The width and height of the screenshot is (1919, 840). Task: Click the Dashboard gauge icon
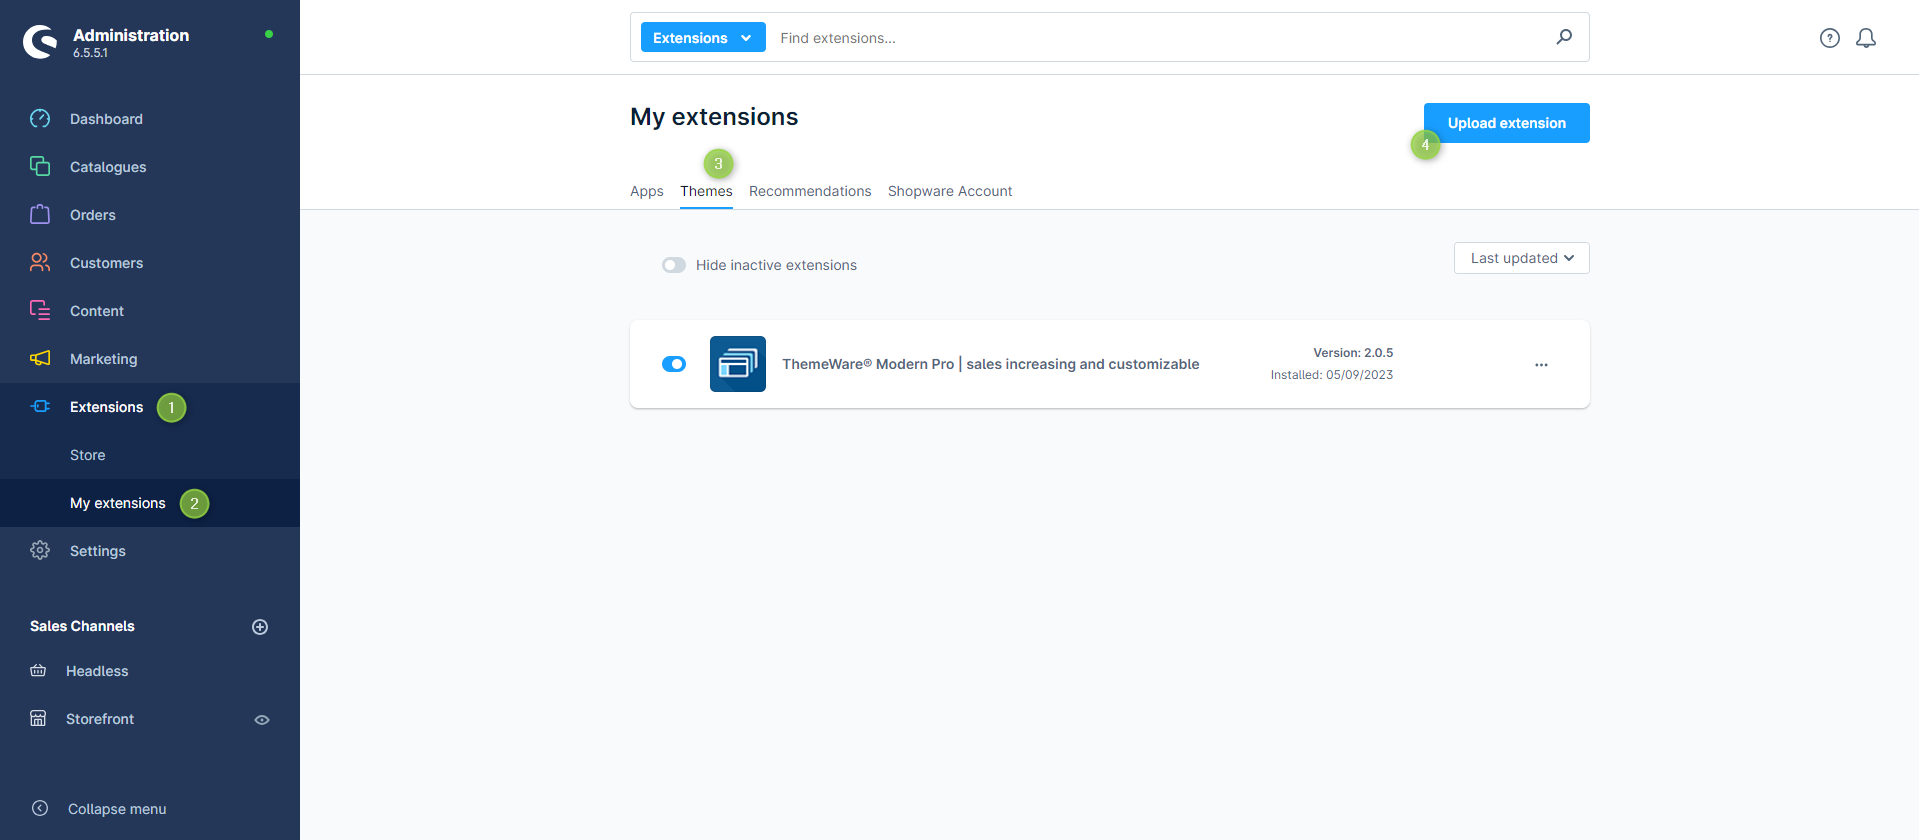(x=40, y=119)
